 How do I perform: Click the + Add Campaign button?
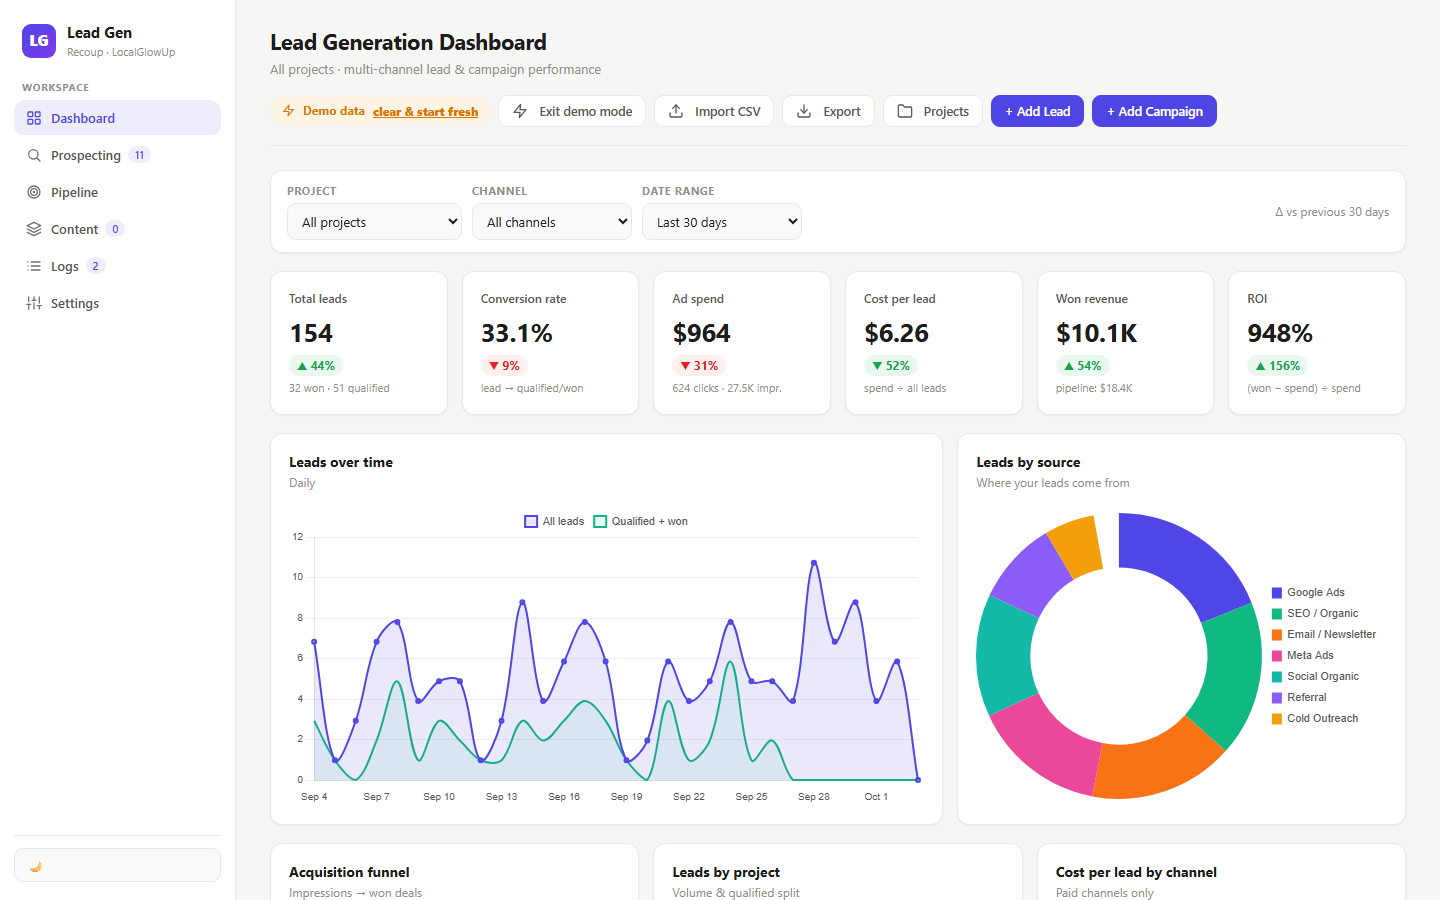click(x=1154, y=111)
